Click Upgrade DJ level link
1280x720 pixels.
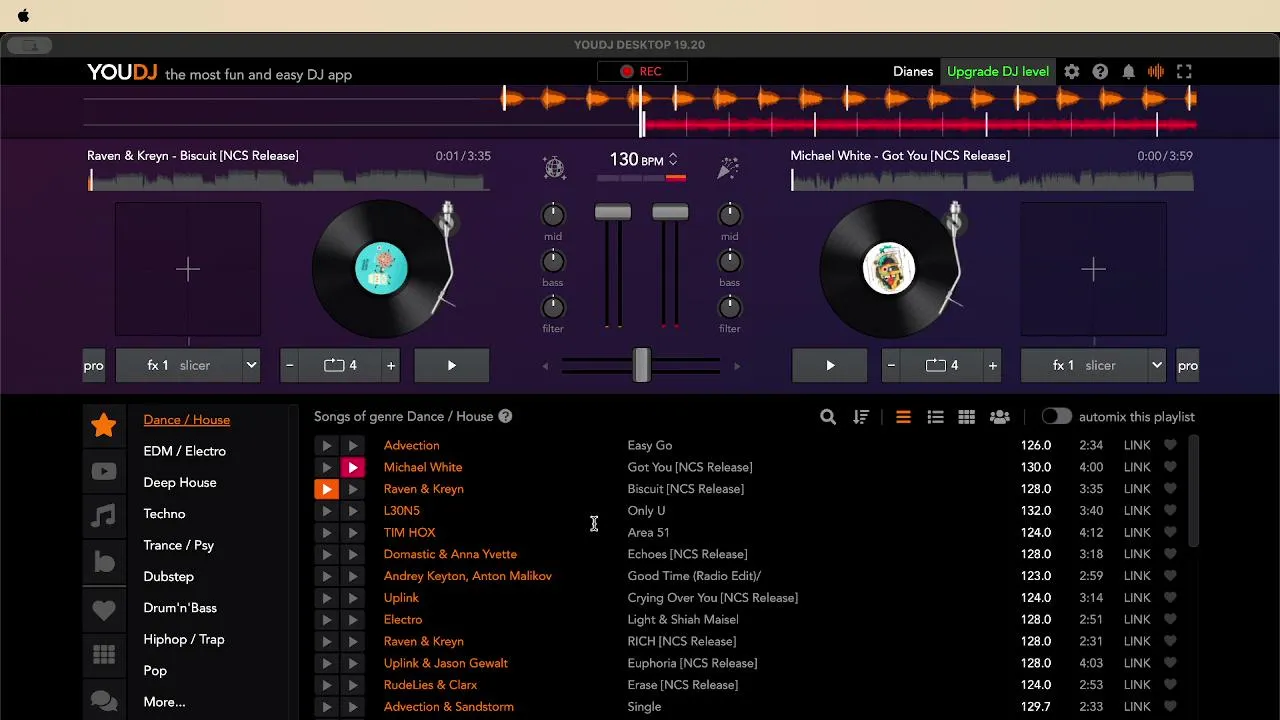pos(998,72)
